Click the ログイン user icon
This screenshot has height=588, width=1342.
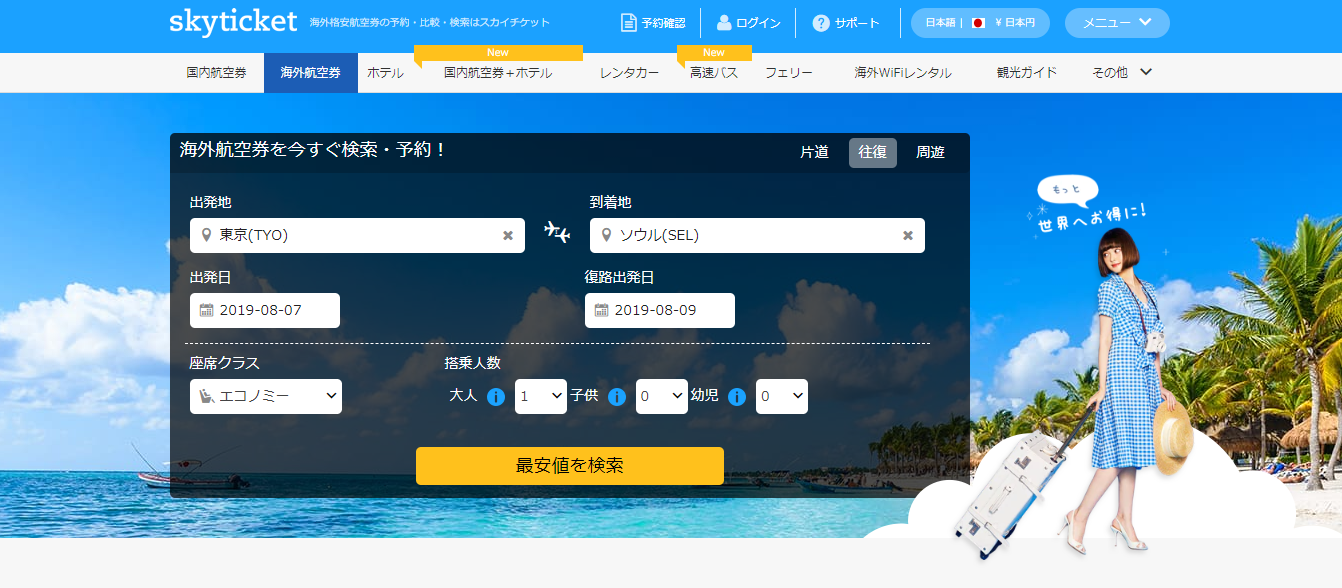click(724, 23)
